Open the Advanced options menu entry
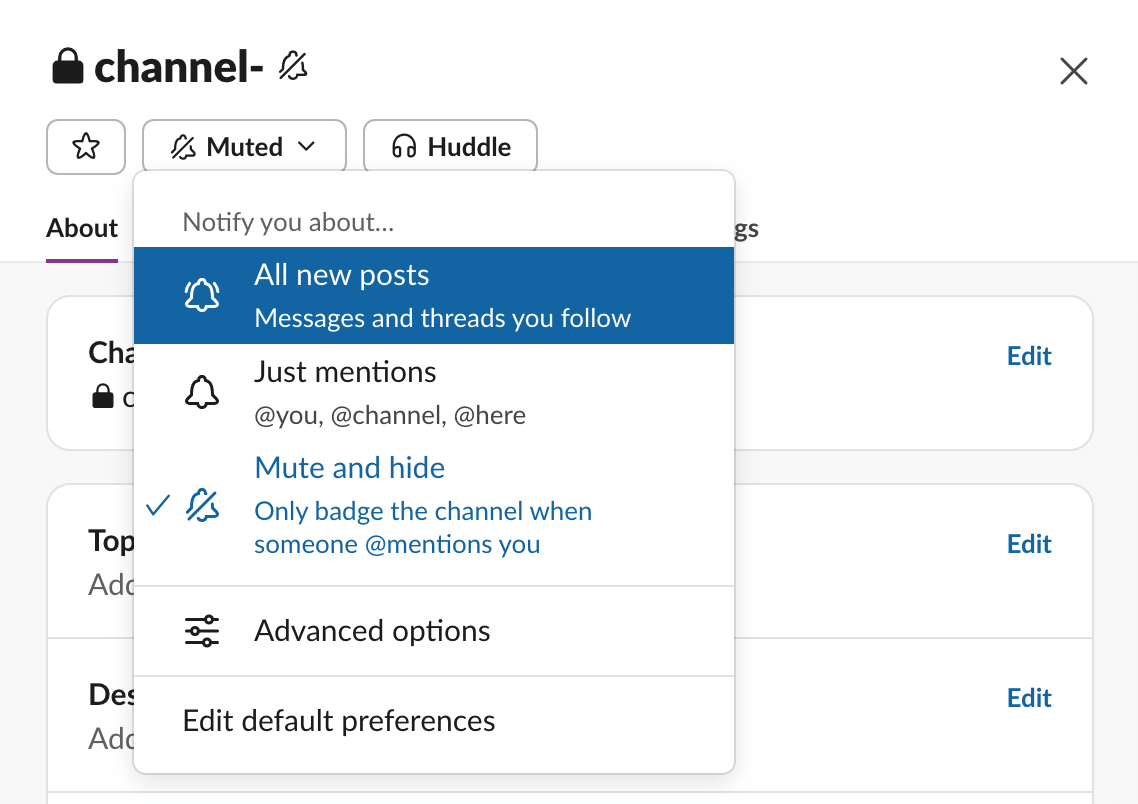Viewport: 1138px width, 804px height. [x=373, y=630]
